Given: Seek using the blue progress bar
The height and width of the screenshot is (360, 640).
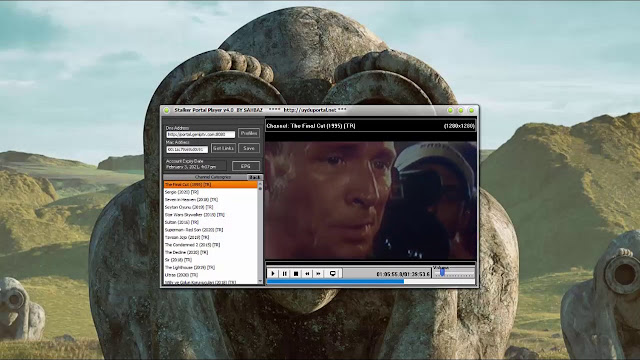Looking at the screenshot, I should coord(371,281).
